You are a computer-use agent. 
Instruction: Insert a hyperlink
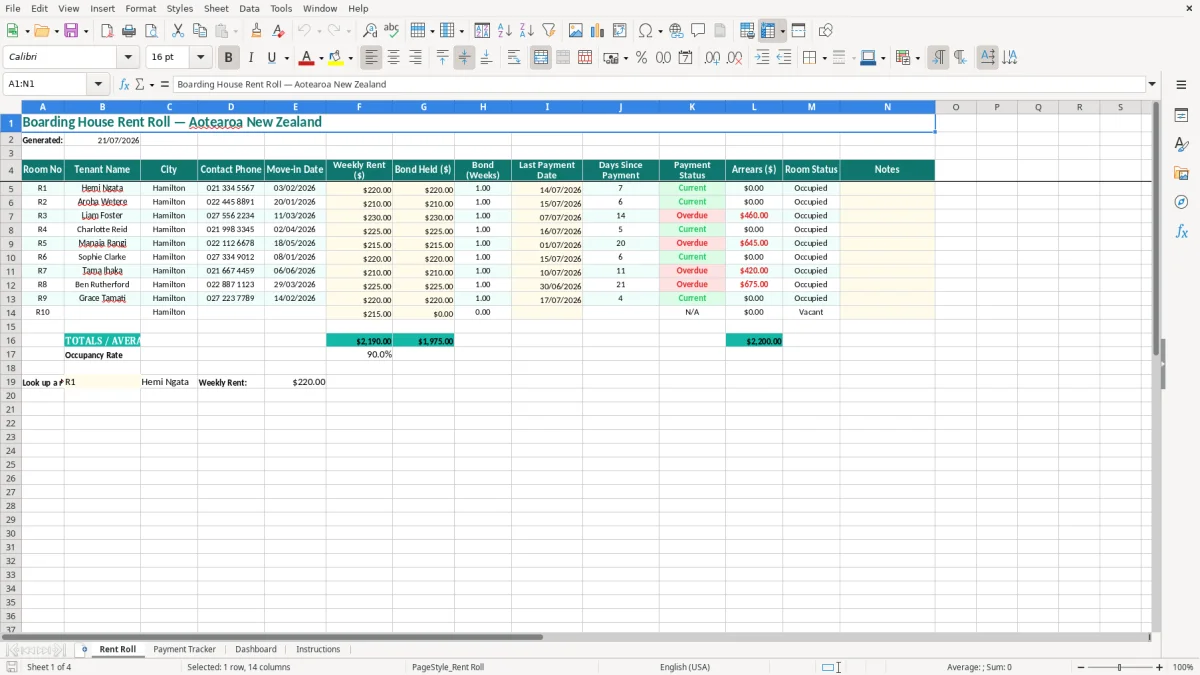676,31
